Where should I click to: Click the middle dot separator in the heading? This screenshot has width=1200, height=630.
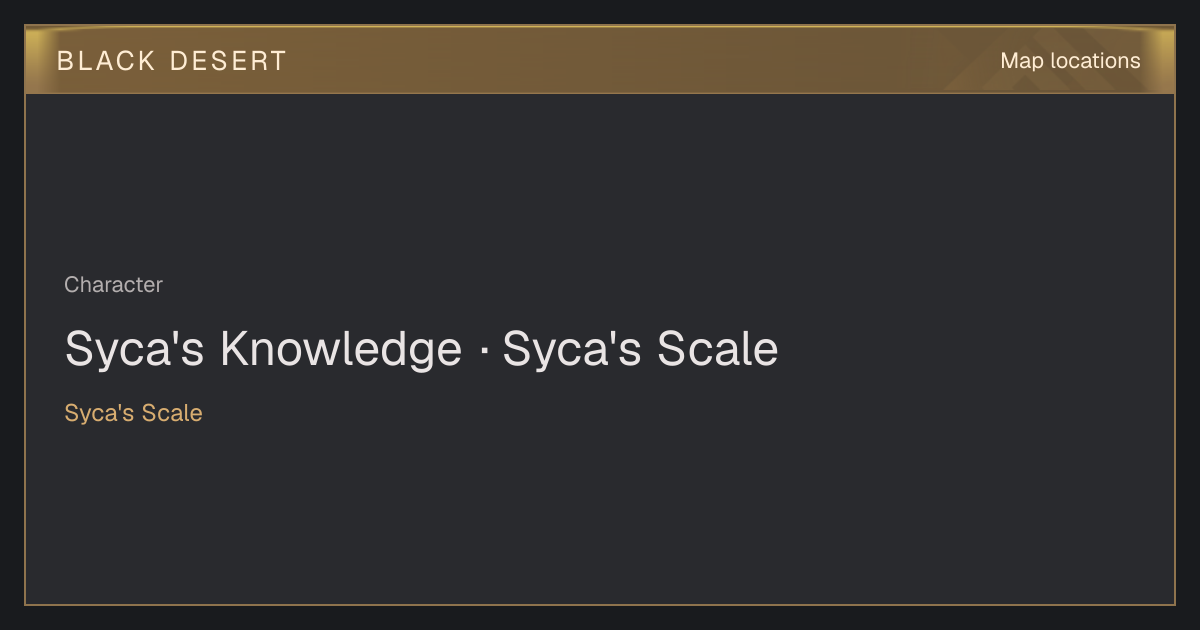(482, 352)
